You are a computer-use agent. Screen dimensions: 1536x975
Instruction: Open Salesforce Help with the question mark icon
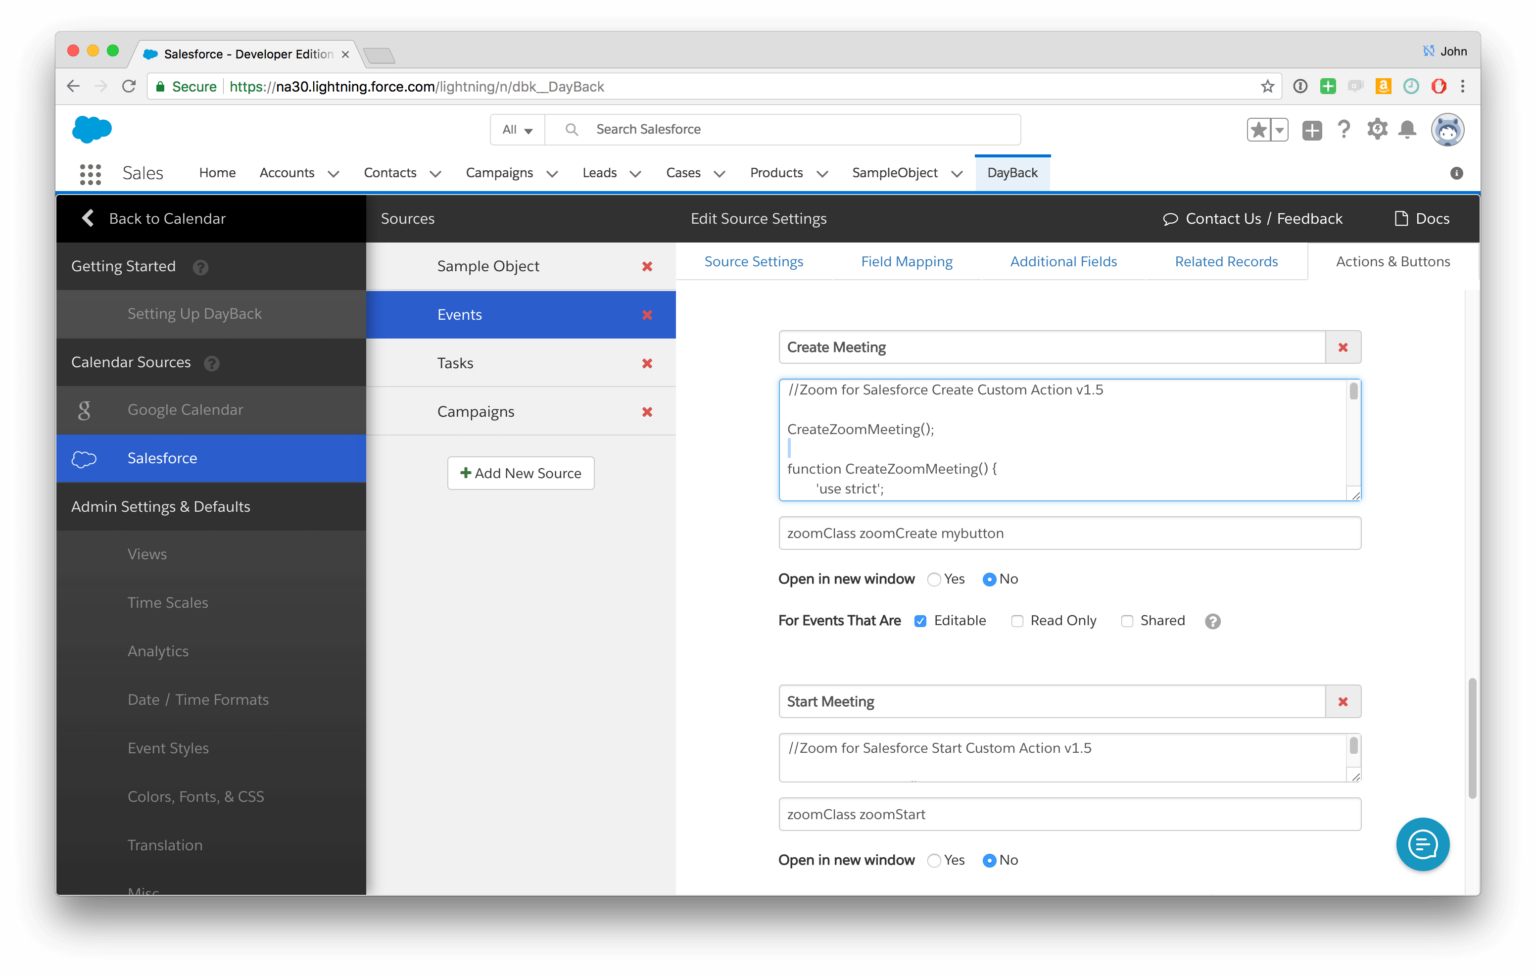point(1344,129)
